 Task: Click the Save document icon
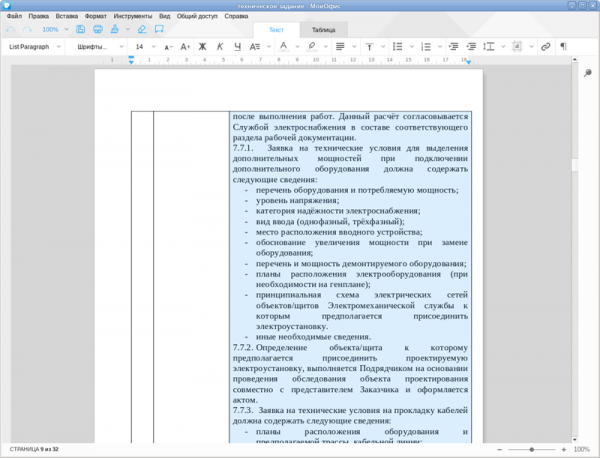(x=79, y=29)
